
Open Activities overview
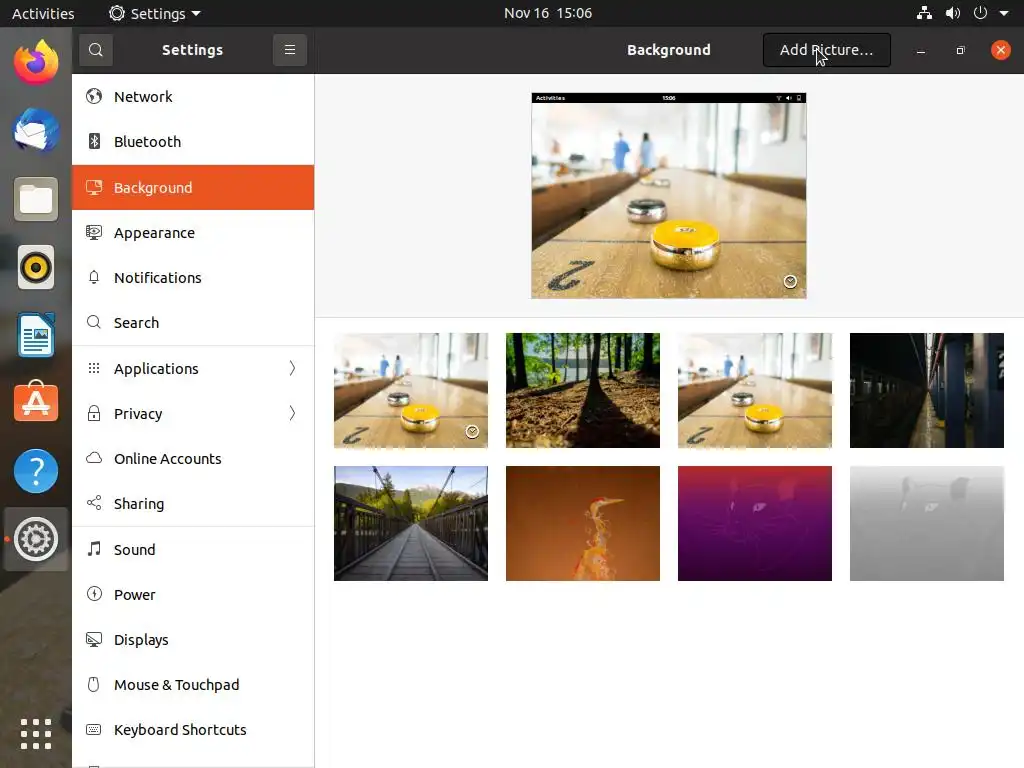[x=43, y=13]
